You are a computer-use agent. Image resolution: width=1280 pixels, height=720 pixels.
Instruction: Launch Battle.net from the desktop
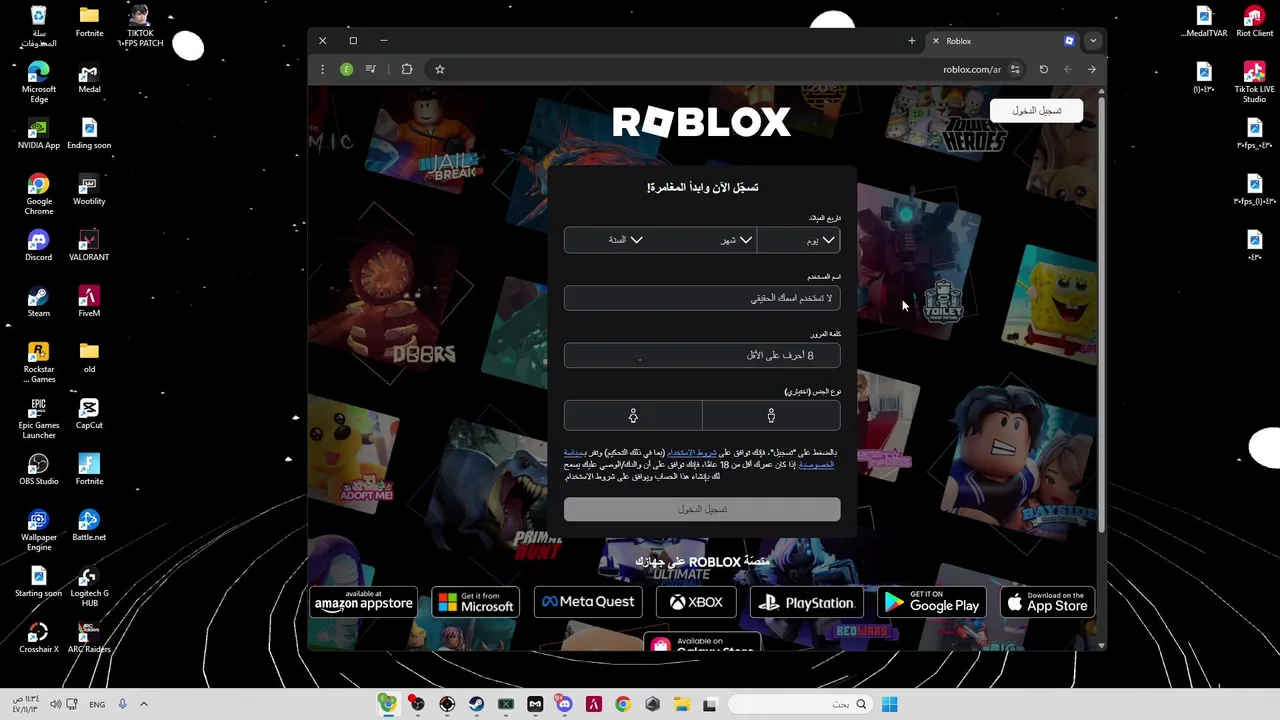pyautogui.click(x=89, y=527)
